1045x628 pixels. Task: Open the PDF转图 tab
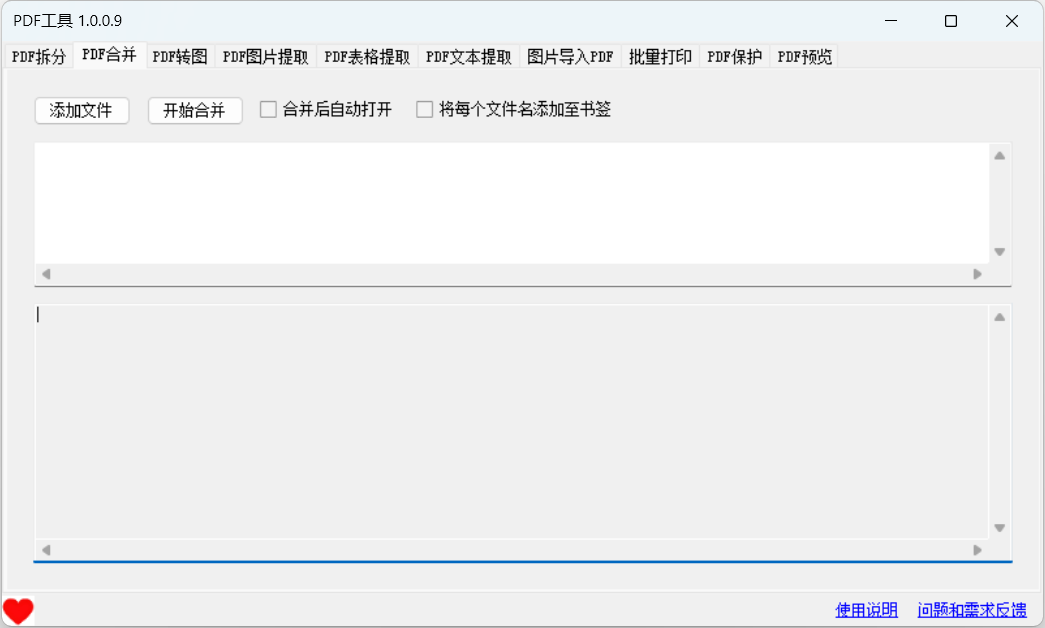click(180, 57)
